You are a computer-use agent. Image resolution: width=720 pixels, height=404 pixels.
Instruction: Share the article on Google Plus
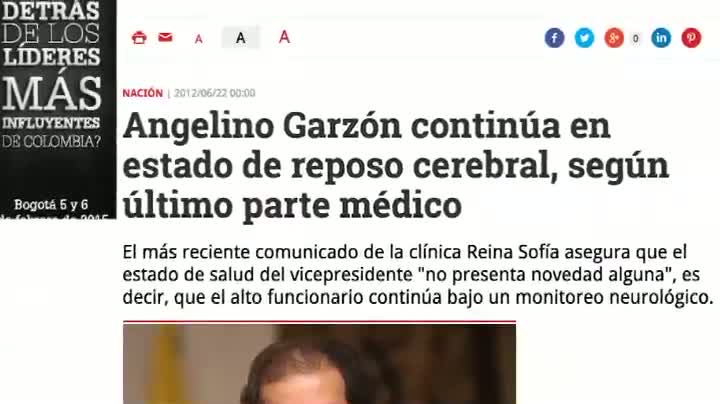coord(614,38)
